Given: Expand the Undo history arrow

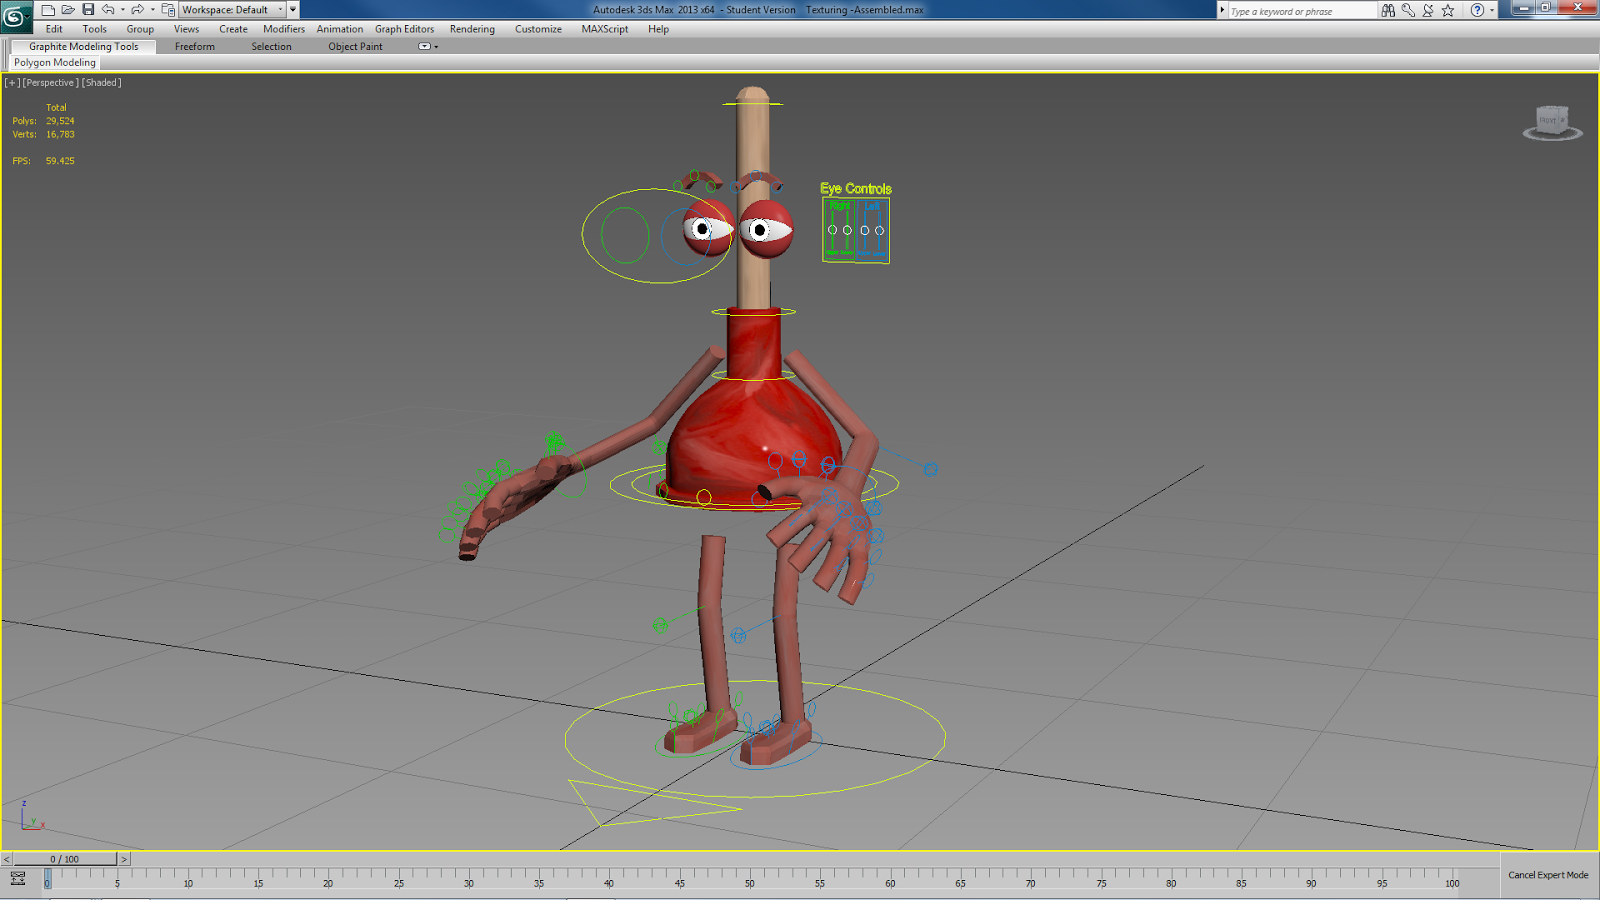Looking at the screenshot, I should coord(123,8).
